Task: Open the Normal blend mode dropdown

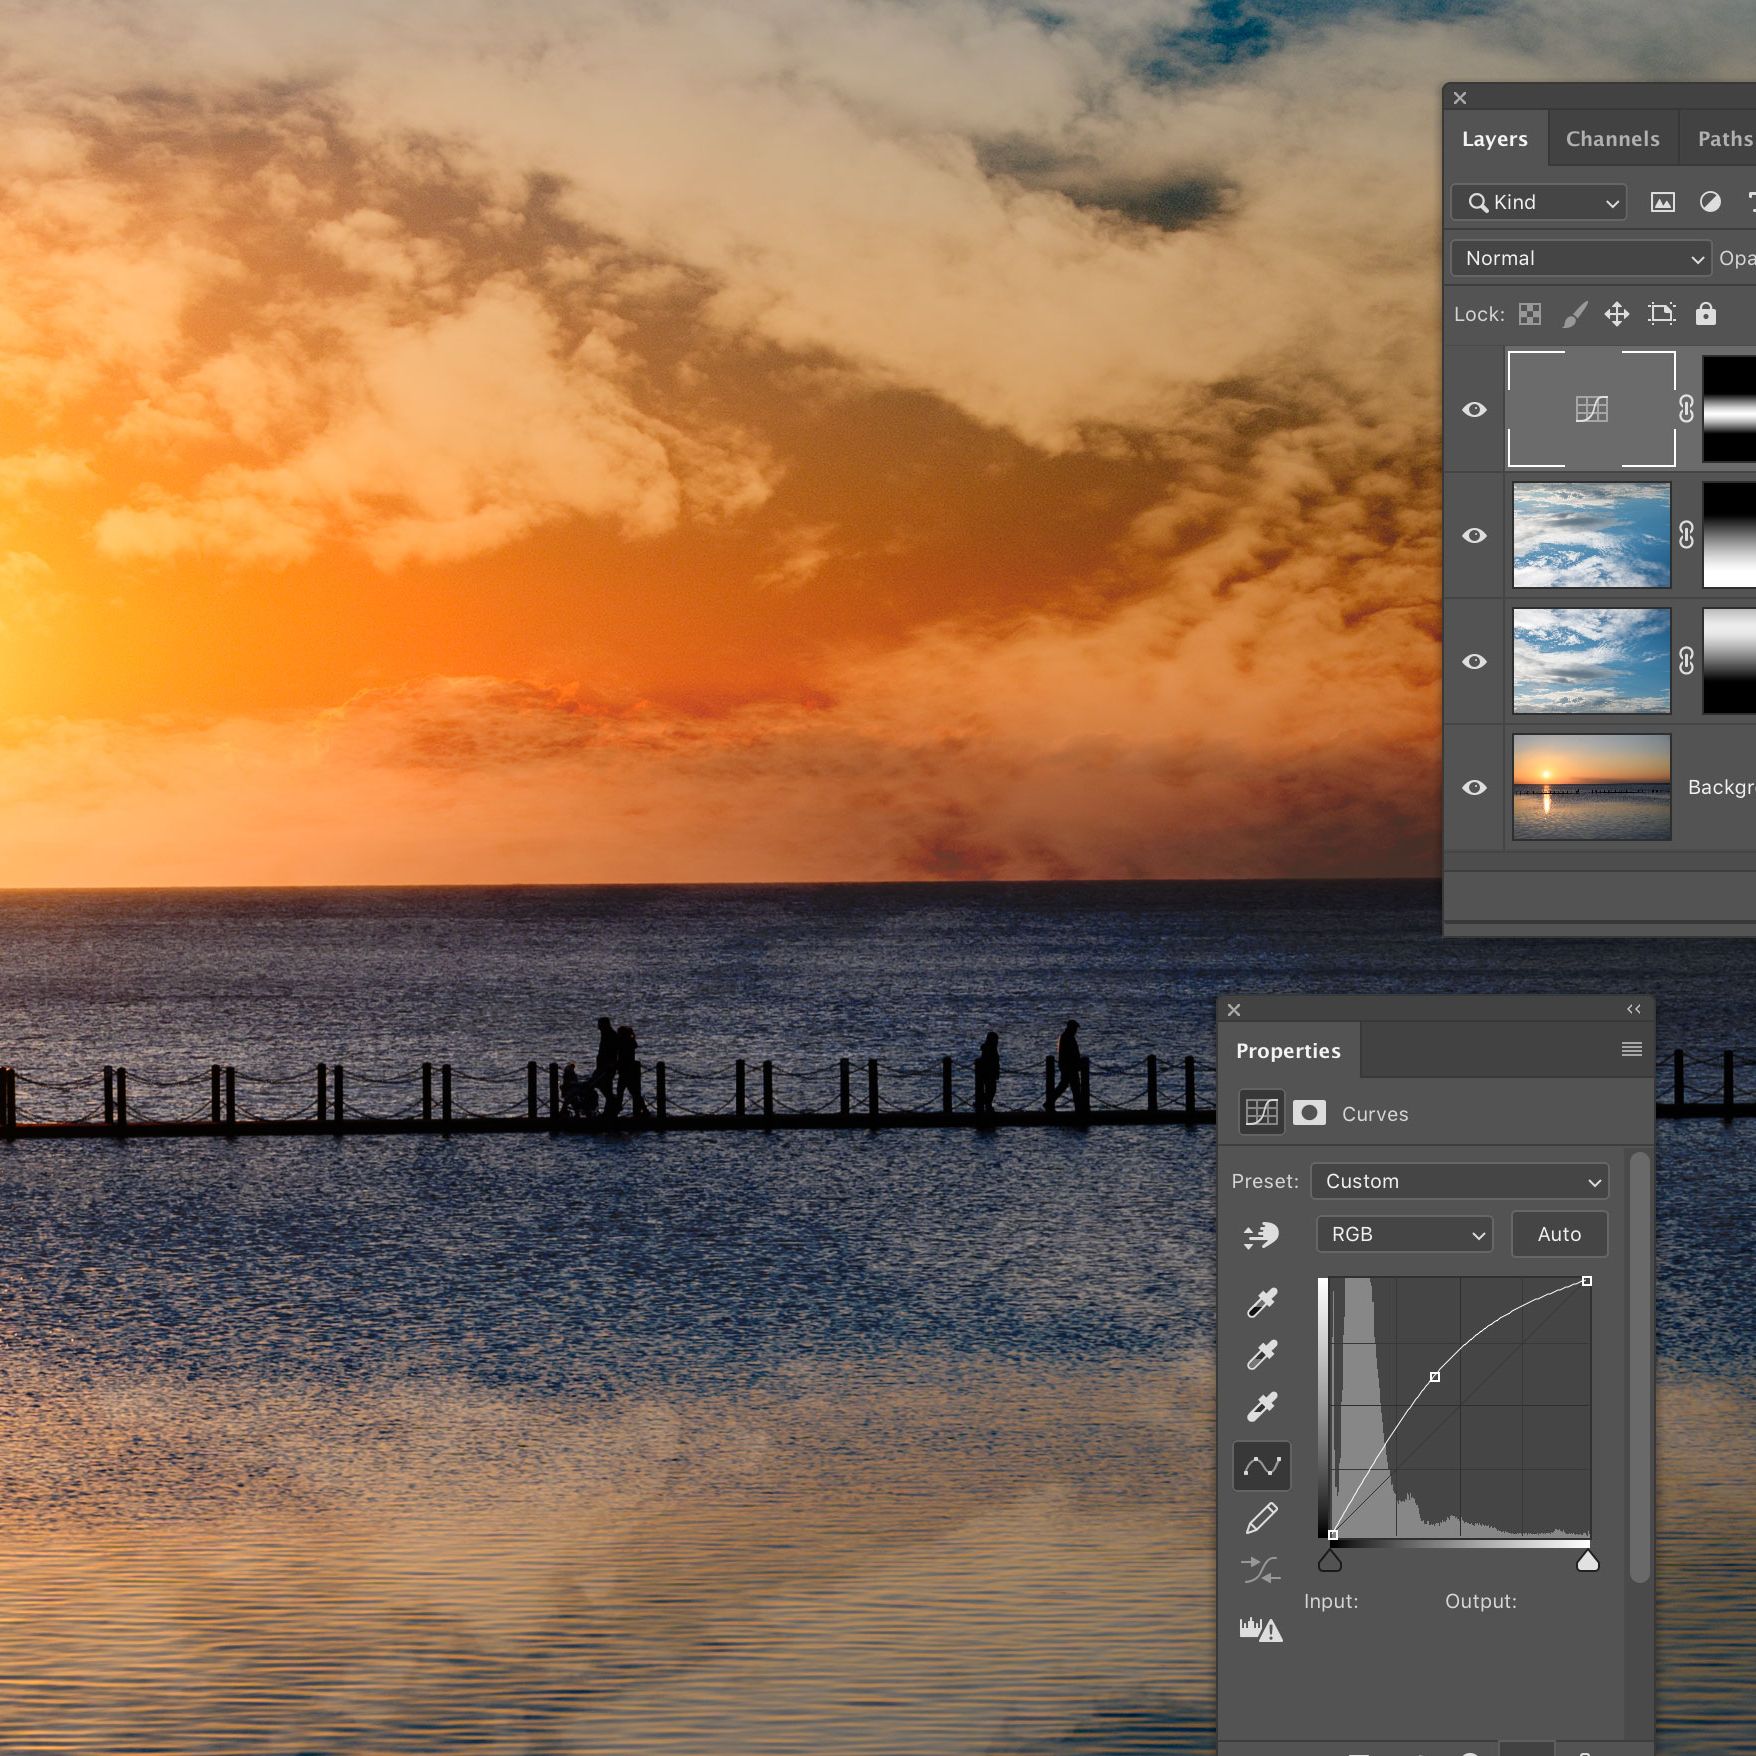Action: 1580,259
